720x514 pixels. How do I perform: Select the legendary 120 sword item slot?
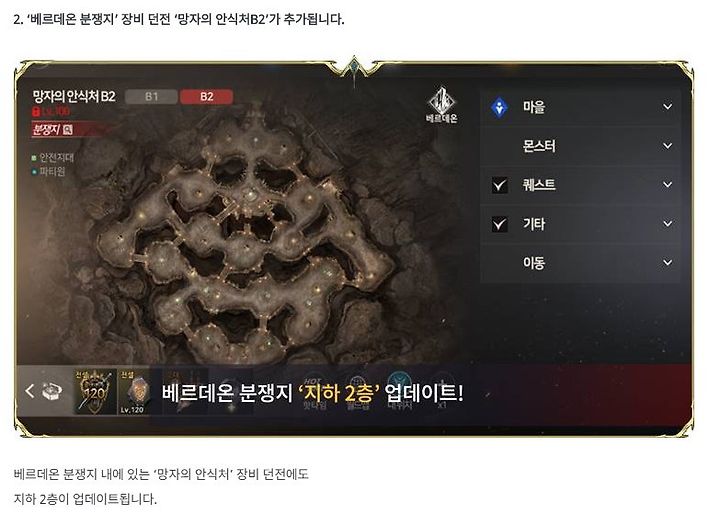(x=95, y=391)
